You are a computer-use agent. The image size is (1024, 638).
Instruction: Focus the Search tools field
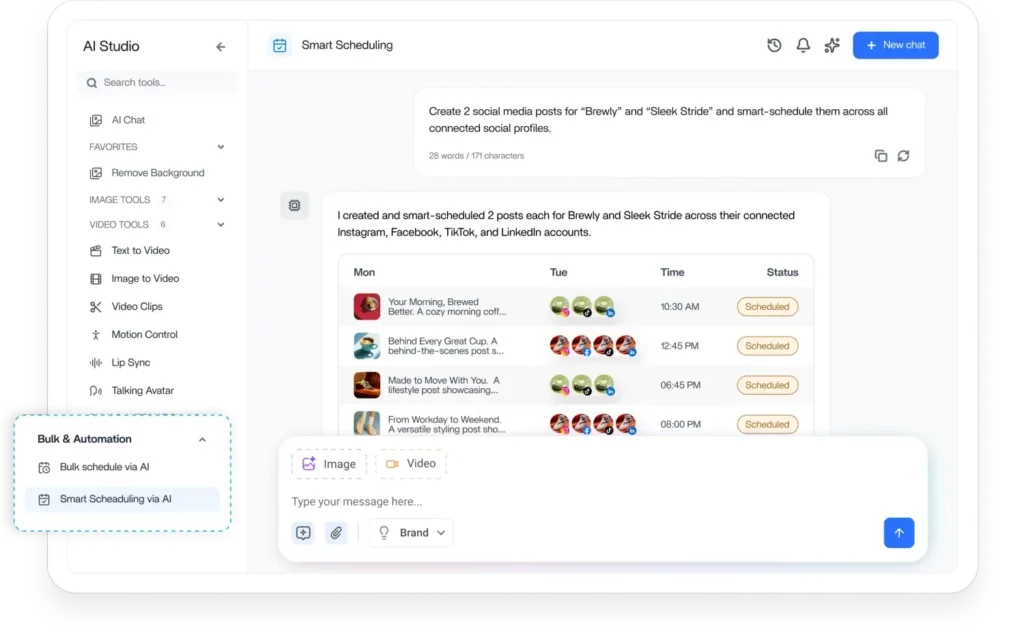(x=157, y=83)
